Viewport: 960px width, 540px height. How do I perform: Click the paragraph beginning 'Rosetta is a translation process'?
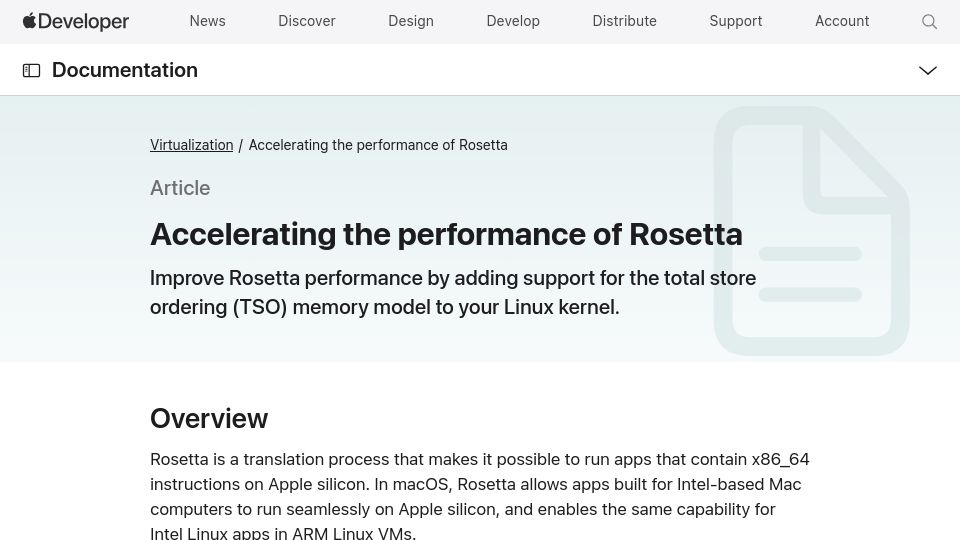[x=480, y=495]
